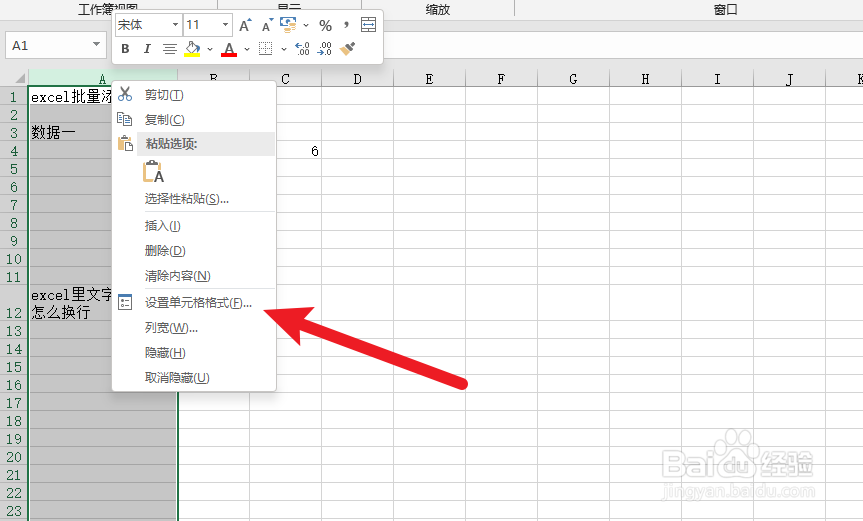This screenshot has width=863, height=521.
Task: Select column C header
Action: coord(285,79)
